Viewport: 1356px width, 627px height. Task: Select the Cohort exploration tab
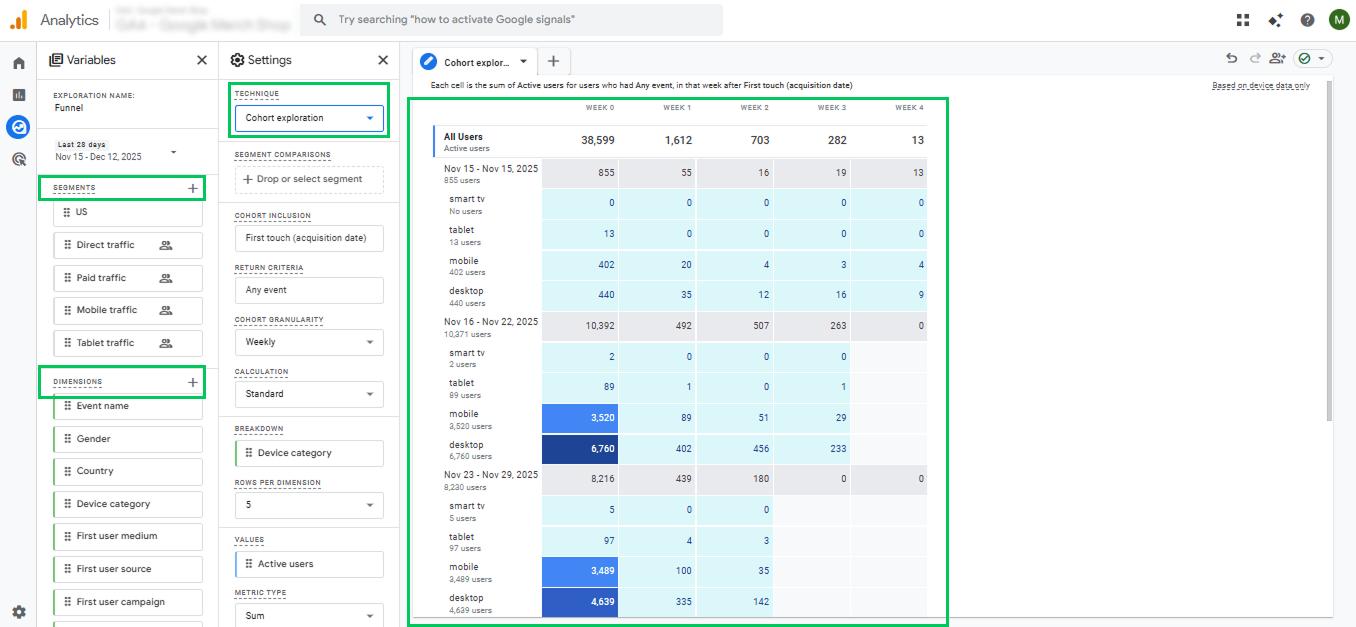[476, 62]
